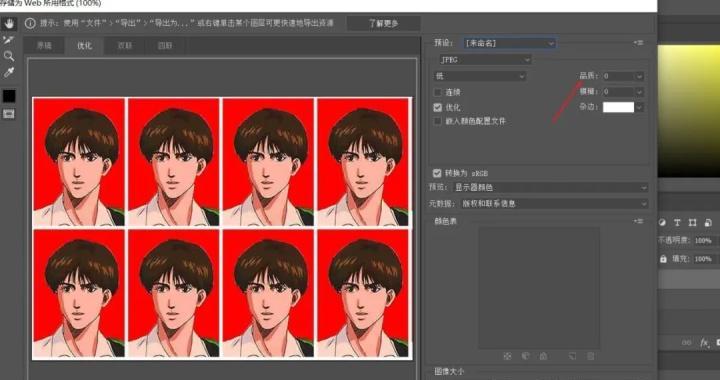Screen dimensions: 720x380
Task: Open the 模糊 blur value arrow
Action: [x=639, y=92]
